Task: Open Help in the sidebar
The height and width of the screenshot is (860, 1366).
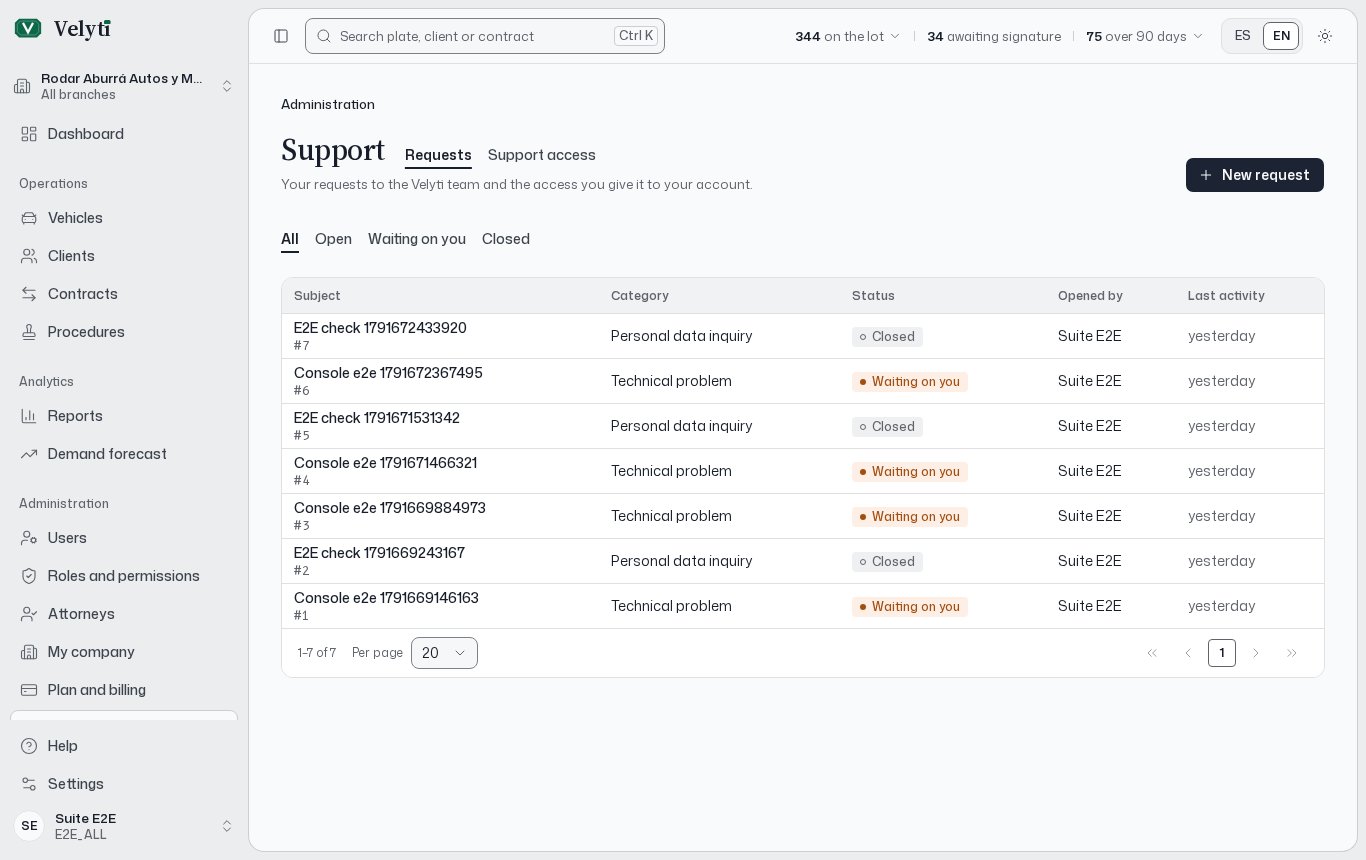Action: (124, 746)
